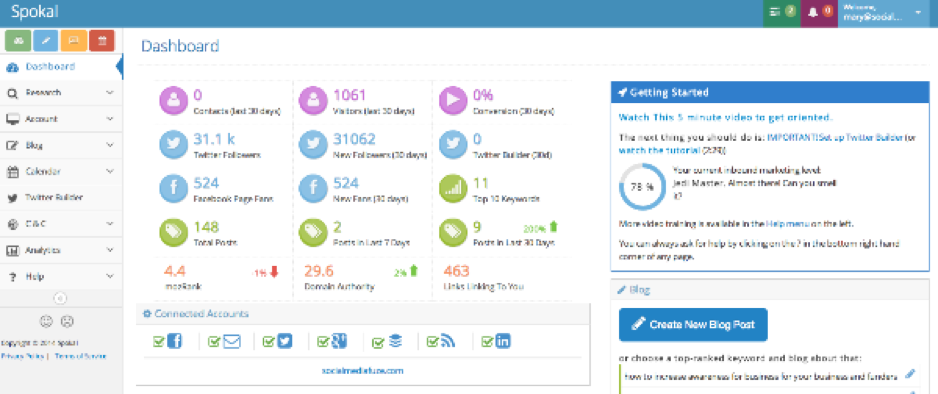This screenshot has width=938, height=394.
Task: Toggle the LinkedIn connected account checkbox
Action: (x=488, y=342)
